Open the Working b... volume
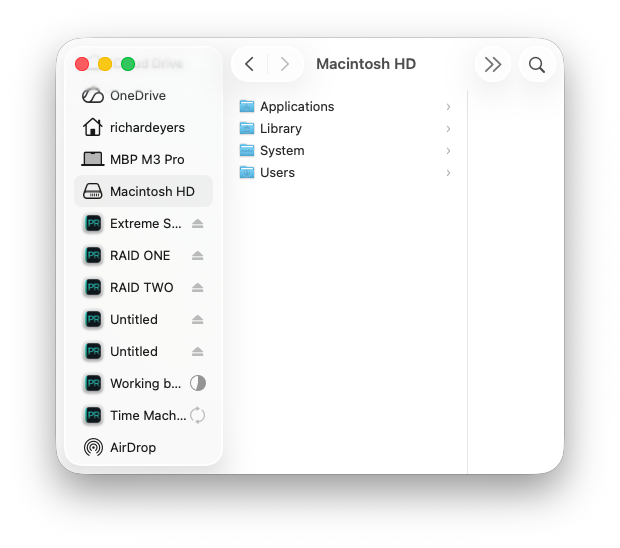The width and height of the screenshot is (620, 548). coord(143,384)
